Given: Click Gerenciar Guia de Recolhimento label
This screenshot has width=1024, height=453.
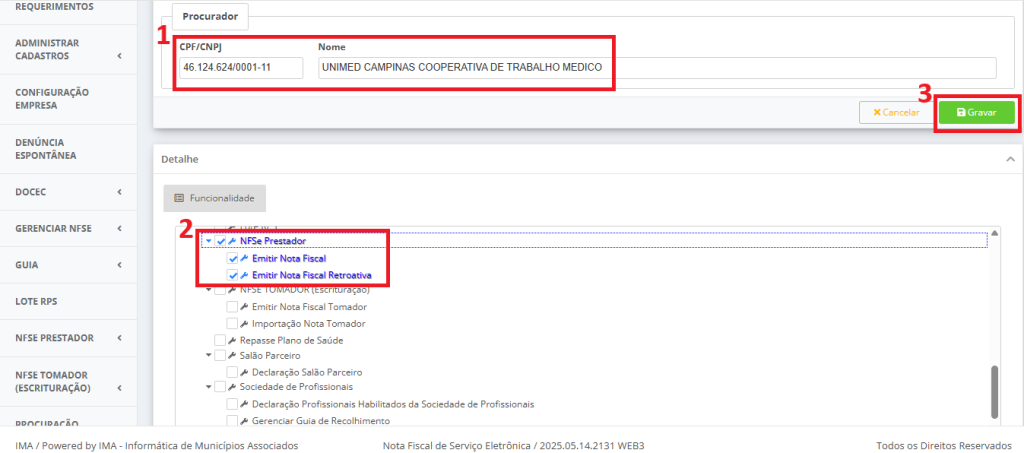Looking at the screenshot, I should point(321,420).
